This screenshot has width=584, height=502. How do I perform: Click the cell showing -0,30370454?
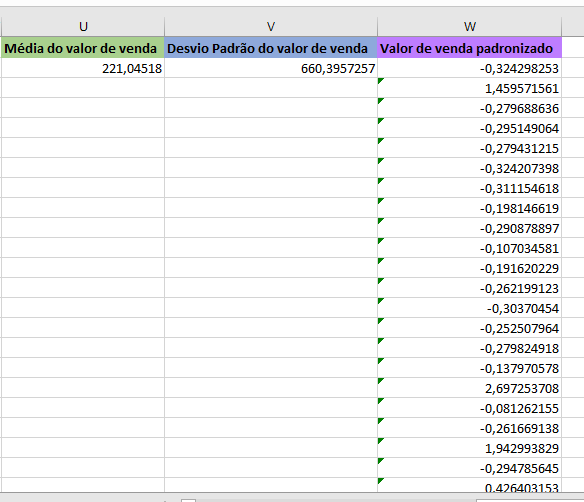pos(469,308)
